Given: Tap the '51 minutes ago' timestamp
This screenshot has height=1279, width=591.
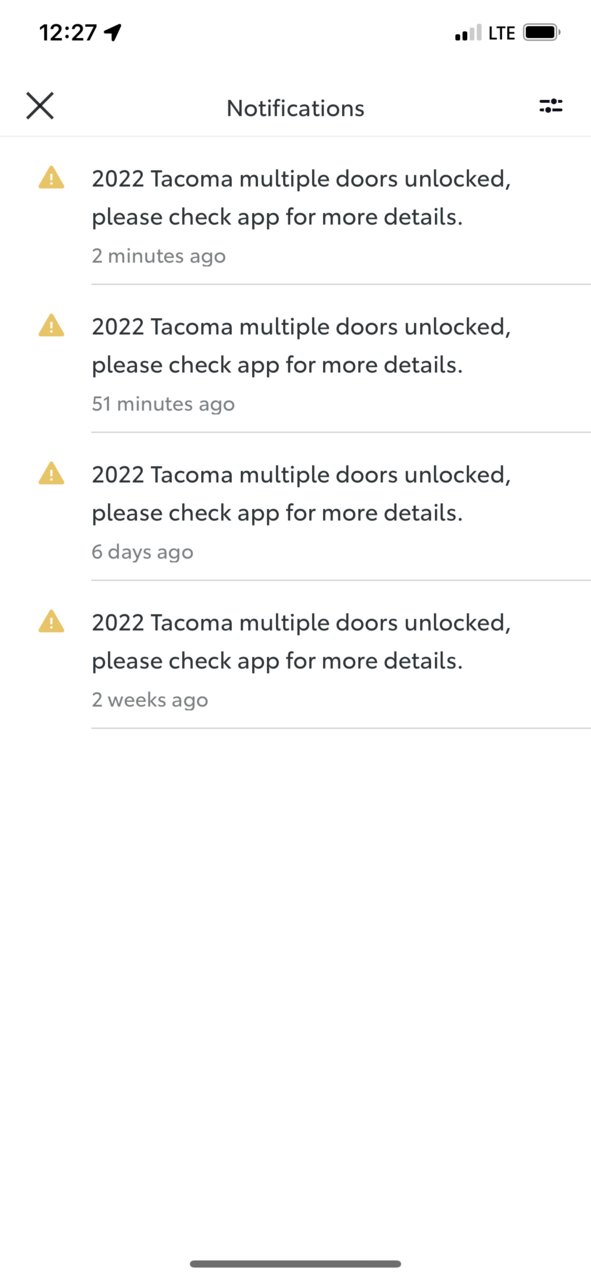Looking at the screenshot, I should point(163,404).
